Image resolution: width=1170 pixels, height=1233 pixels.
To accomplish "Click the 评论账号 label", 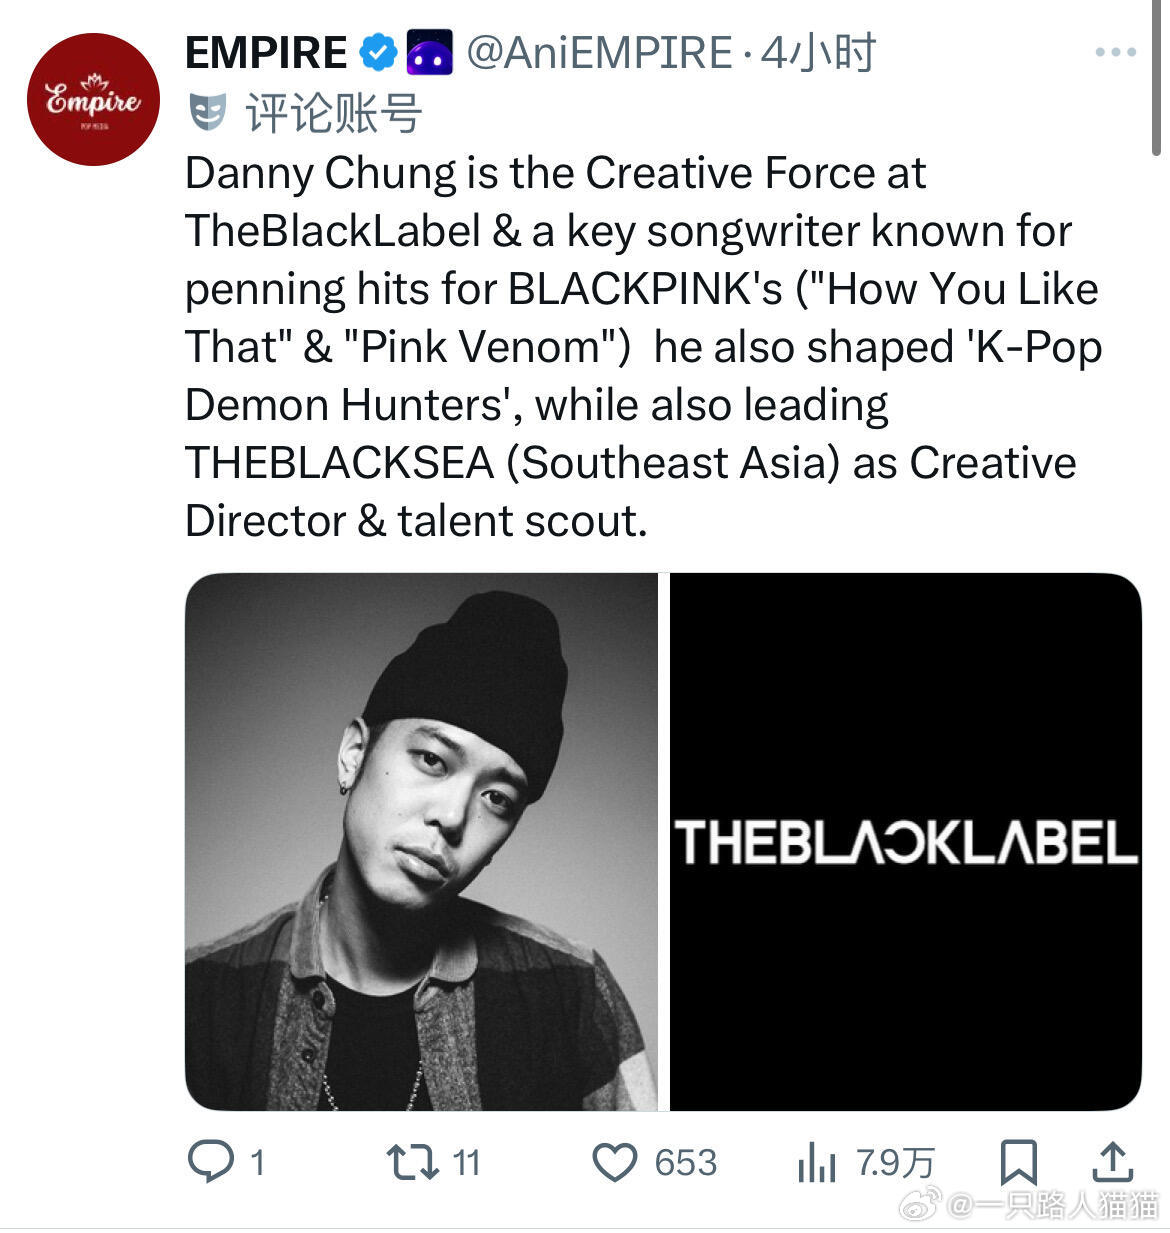I will click(x=333, y=113).
